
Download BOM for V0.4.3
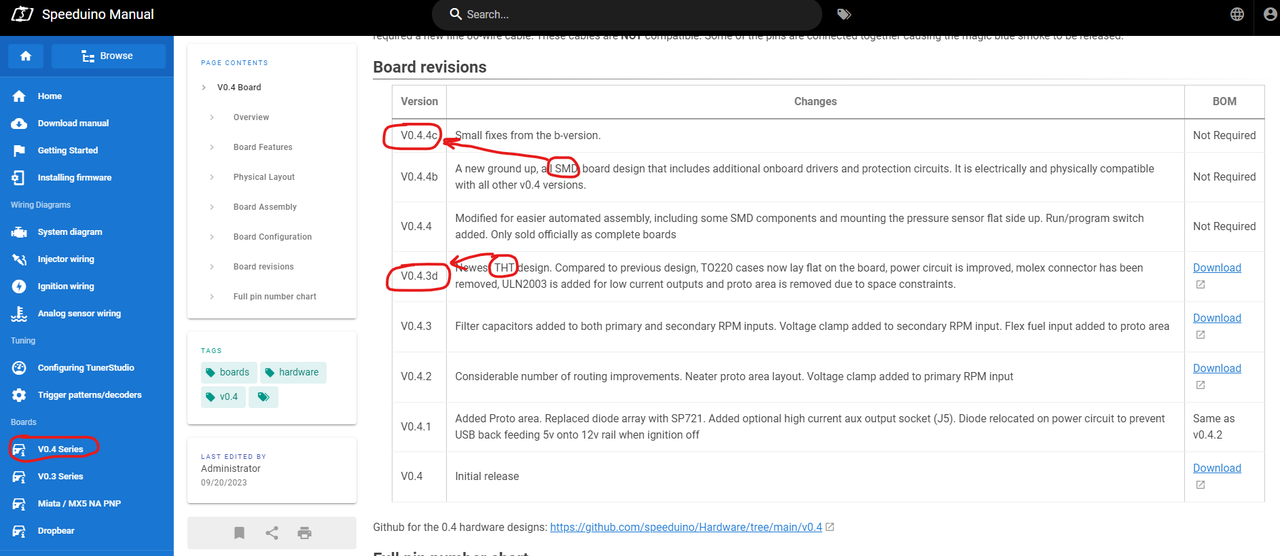click(1217, 318)
